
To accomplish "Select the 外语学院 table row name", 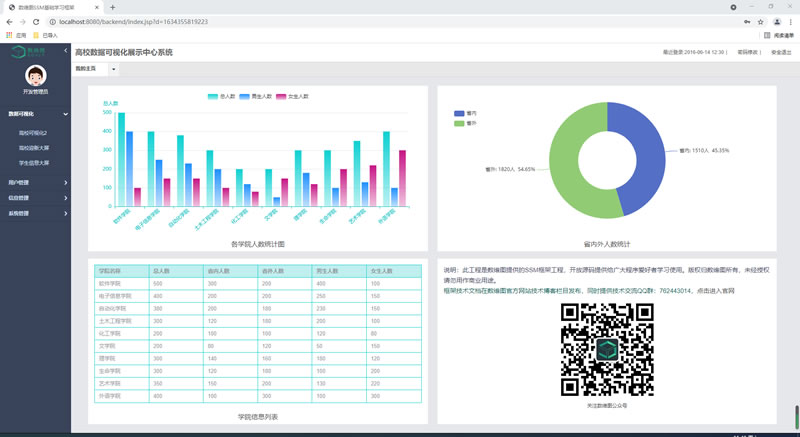I will coord(109,396).
